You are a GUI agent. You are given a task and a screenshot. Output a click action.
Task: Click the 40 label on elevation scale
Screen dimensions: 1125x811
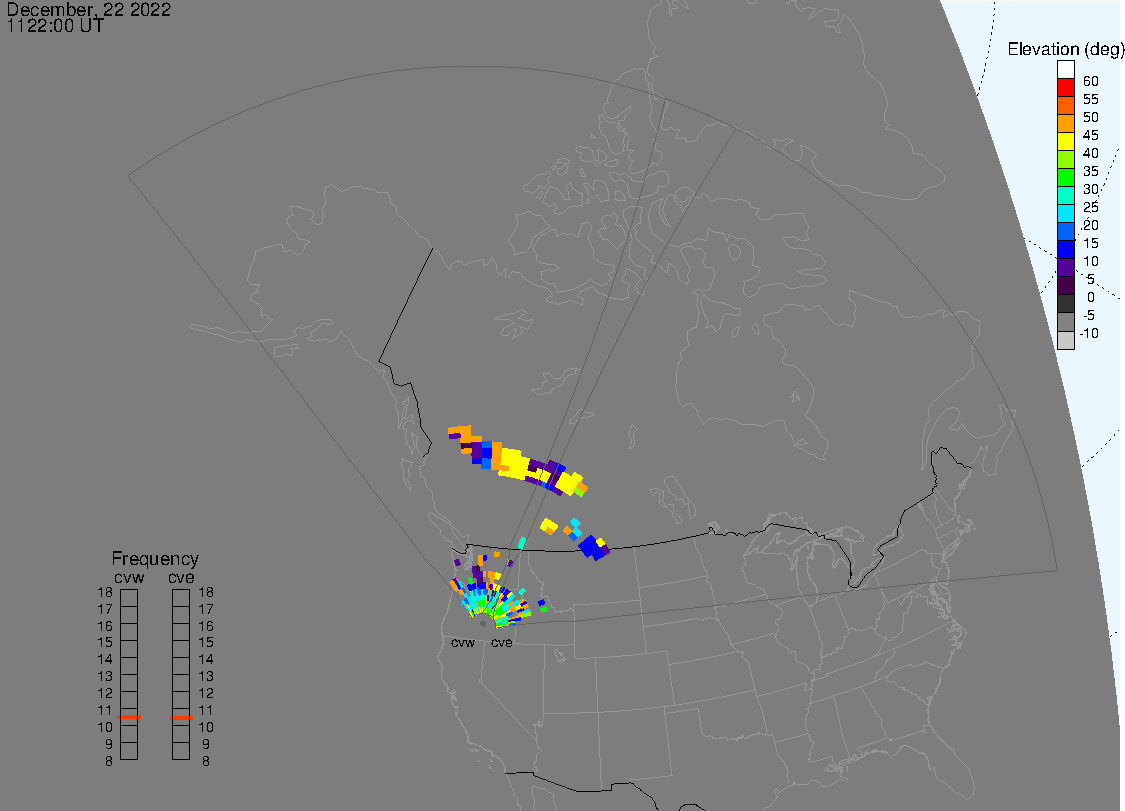(x=1091, y=153)
